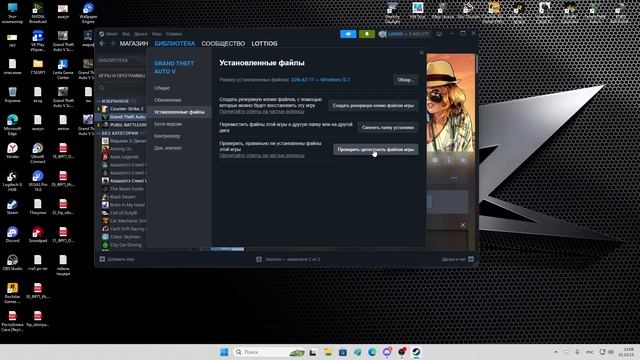Open the downloads status in the bottom bar
This screenshot has height=360, width=640.
click(x=288, y=259)
